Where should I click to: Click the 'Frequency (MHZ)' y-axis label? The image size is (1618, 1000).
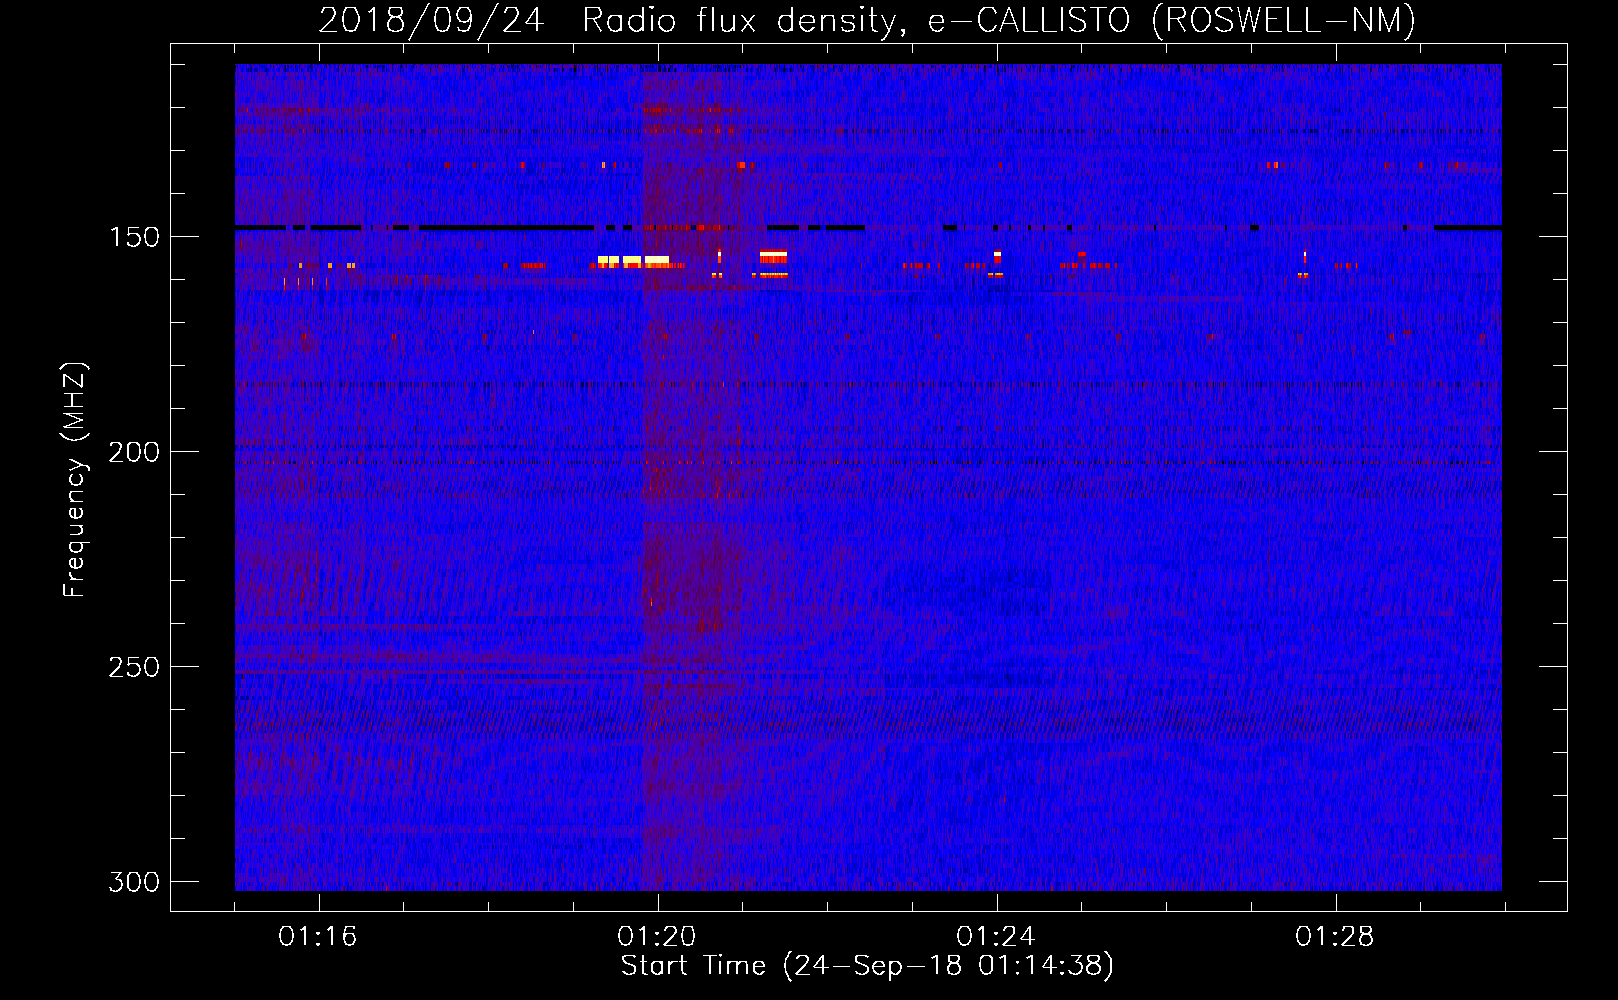[75, 479]
